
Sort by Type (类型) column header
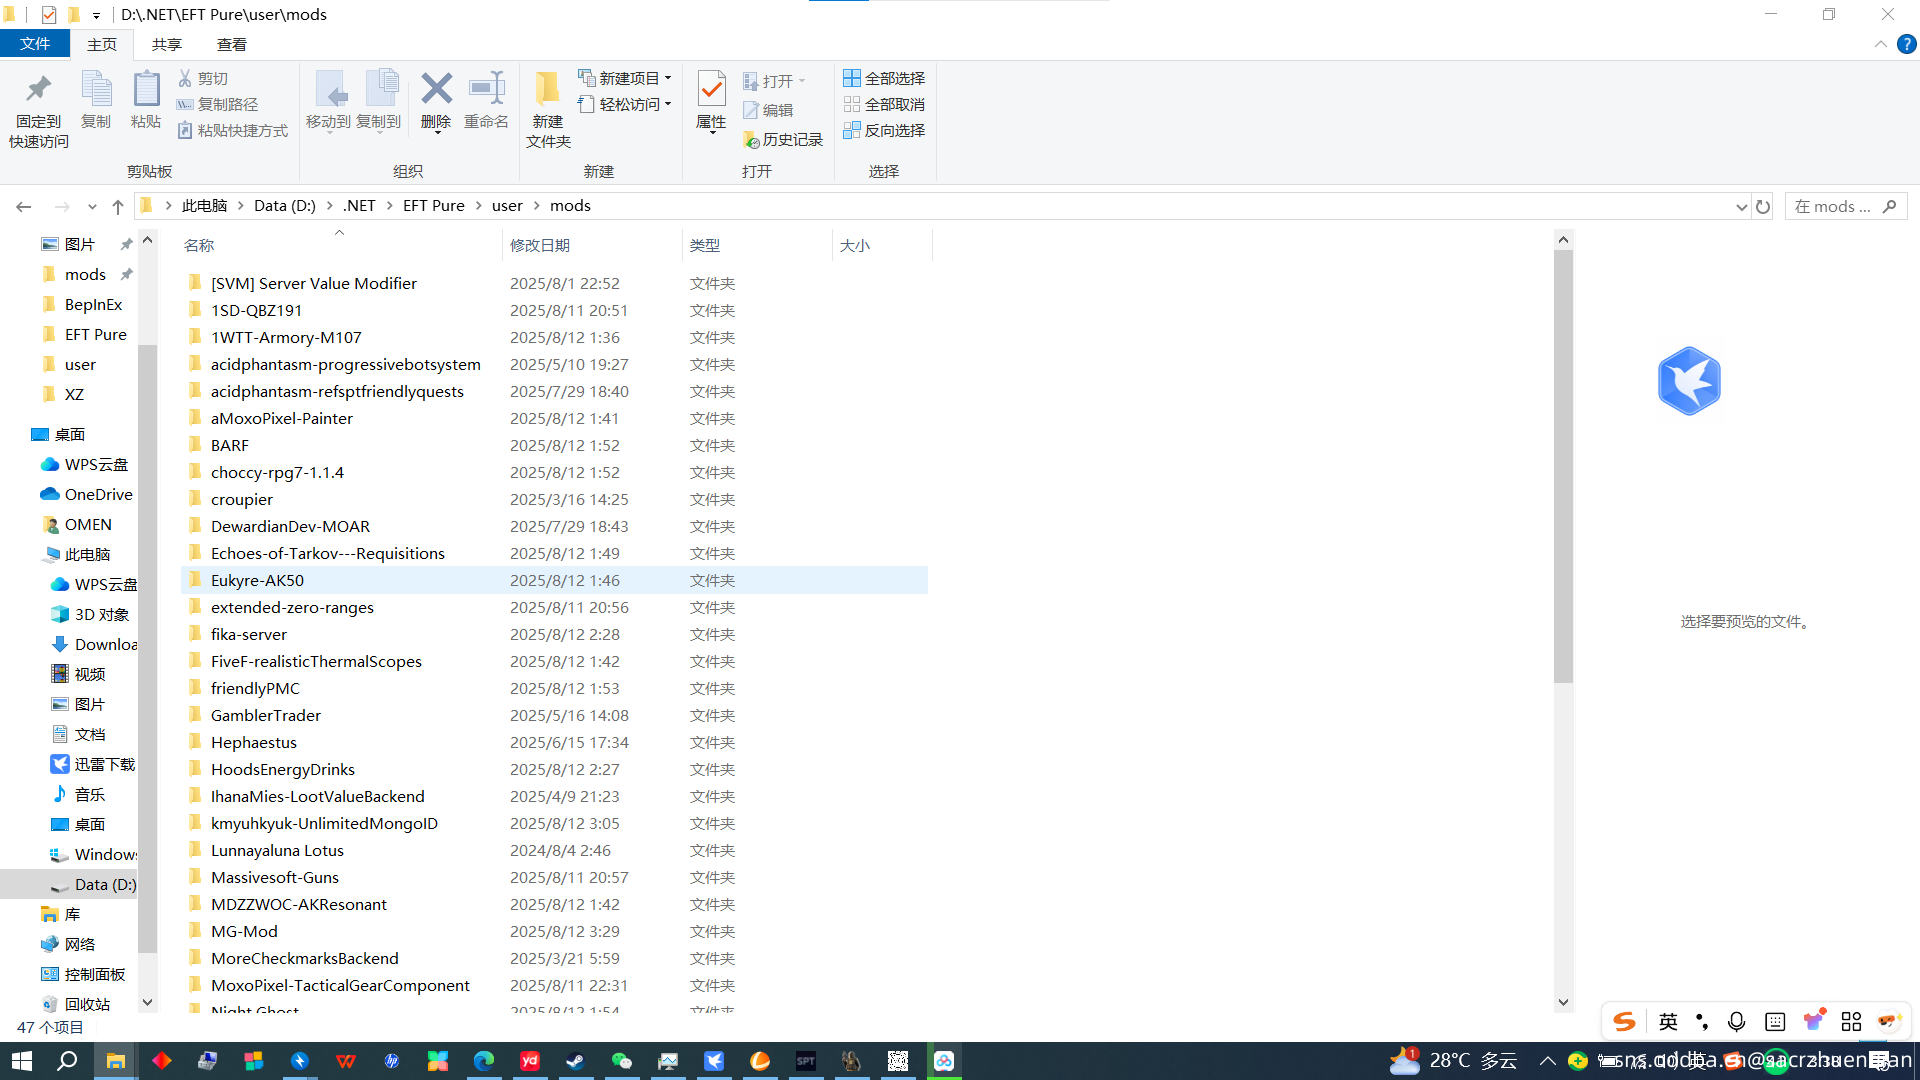(757, 245)
